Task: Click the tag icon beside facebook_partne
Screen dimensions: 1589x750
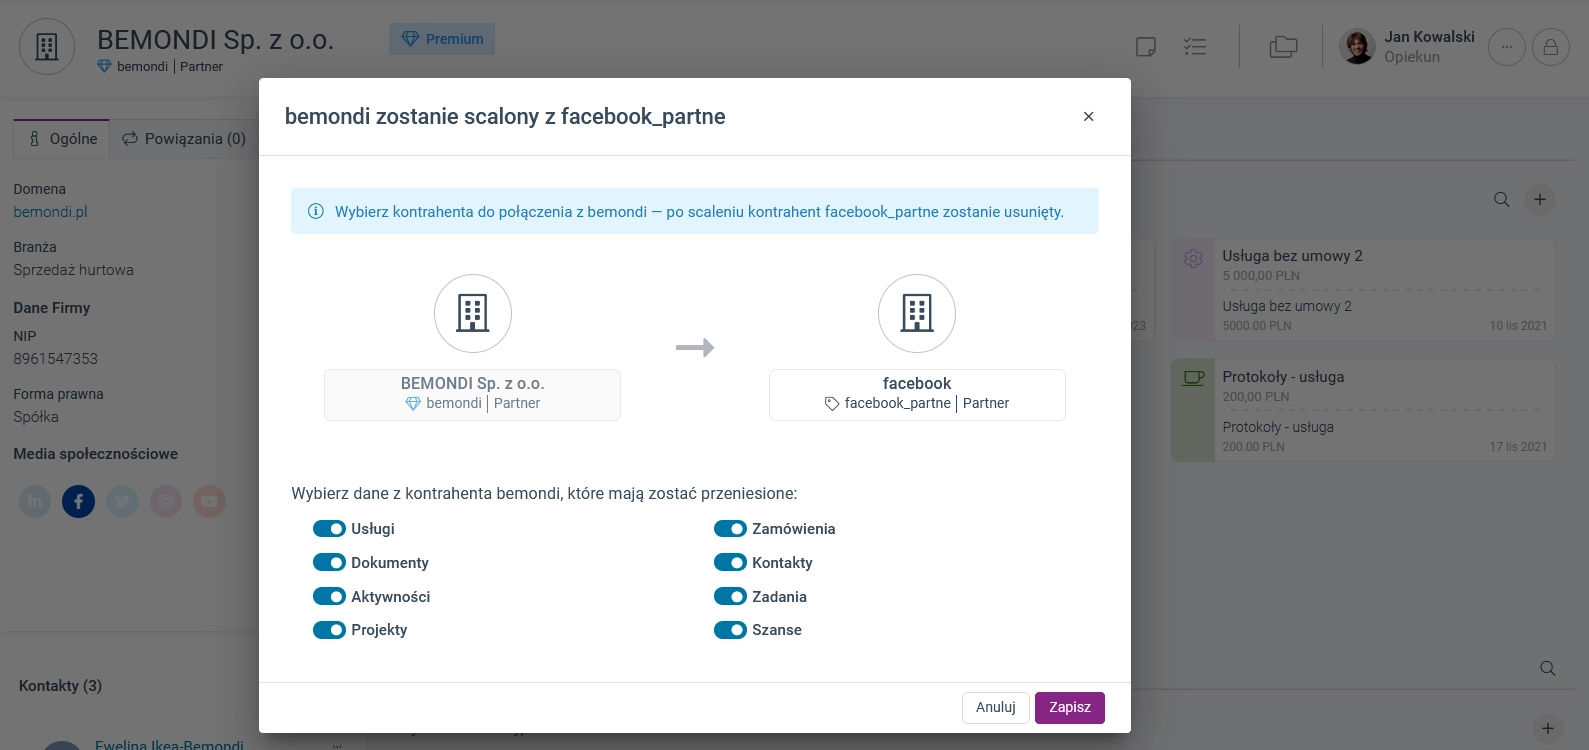Action: point(832,404)
